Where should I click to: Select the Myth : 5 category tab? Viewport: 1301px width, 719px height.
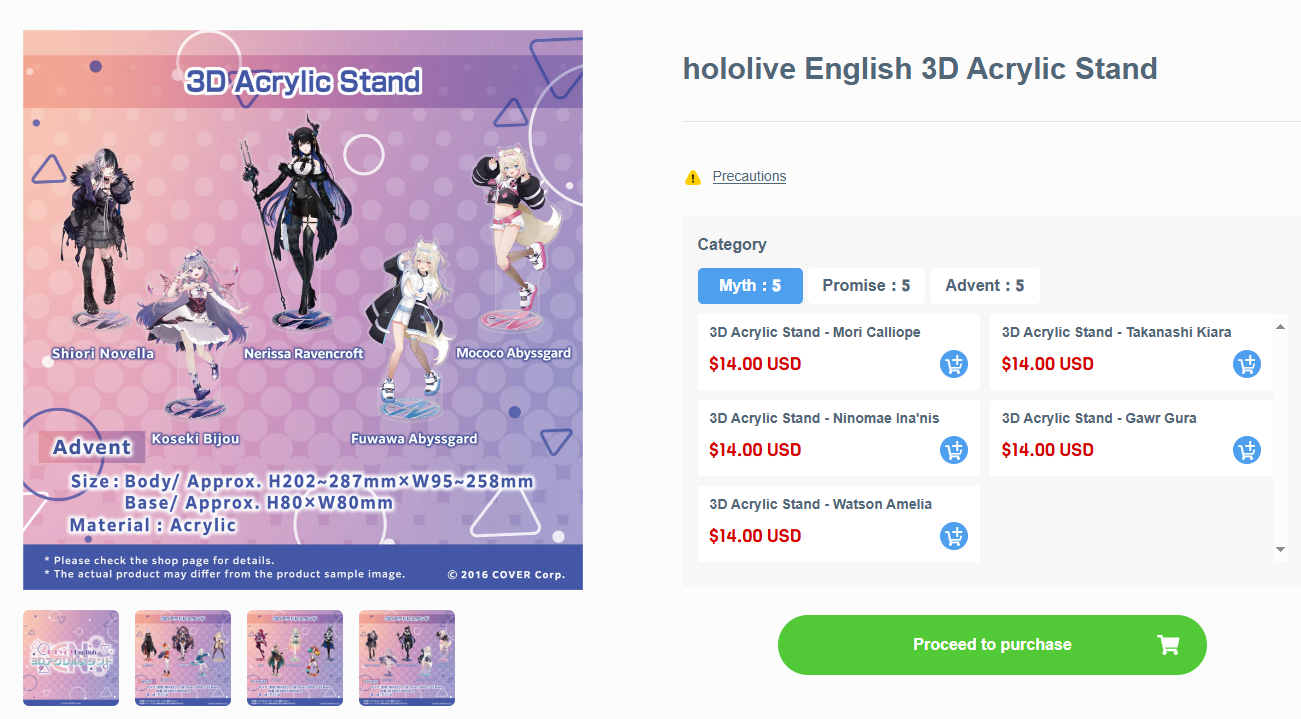coord(750,286)
